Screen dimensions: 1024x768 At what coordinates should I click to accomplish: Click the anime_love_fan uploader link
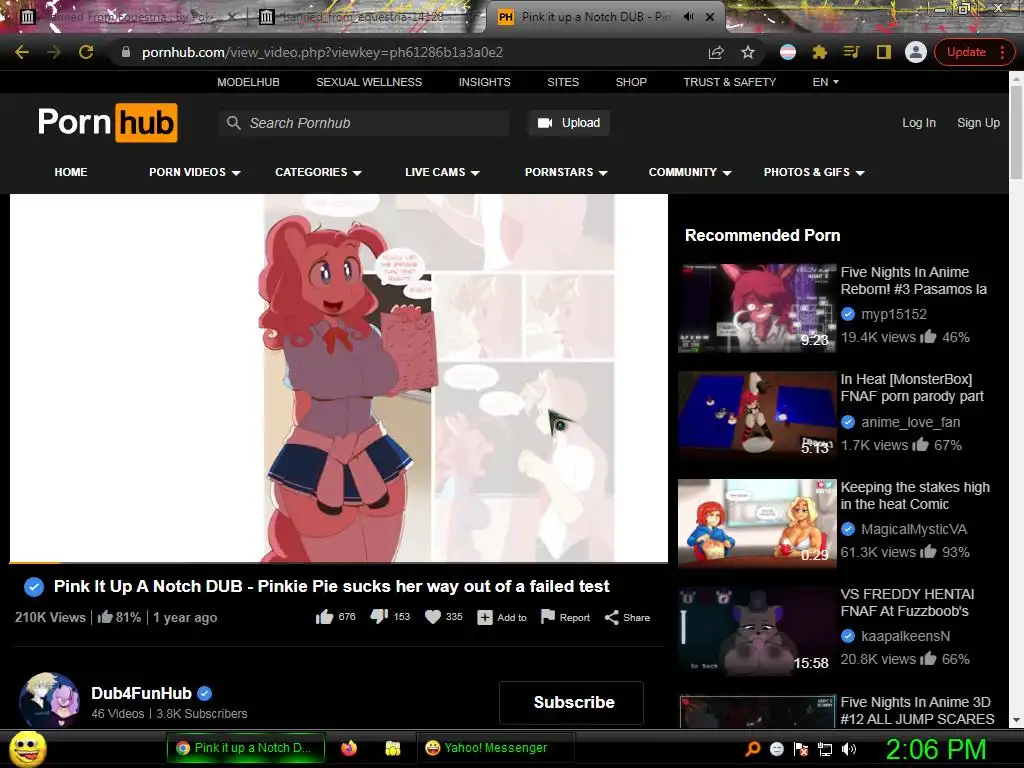[910, 422]
